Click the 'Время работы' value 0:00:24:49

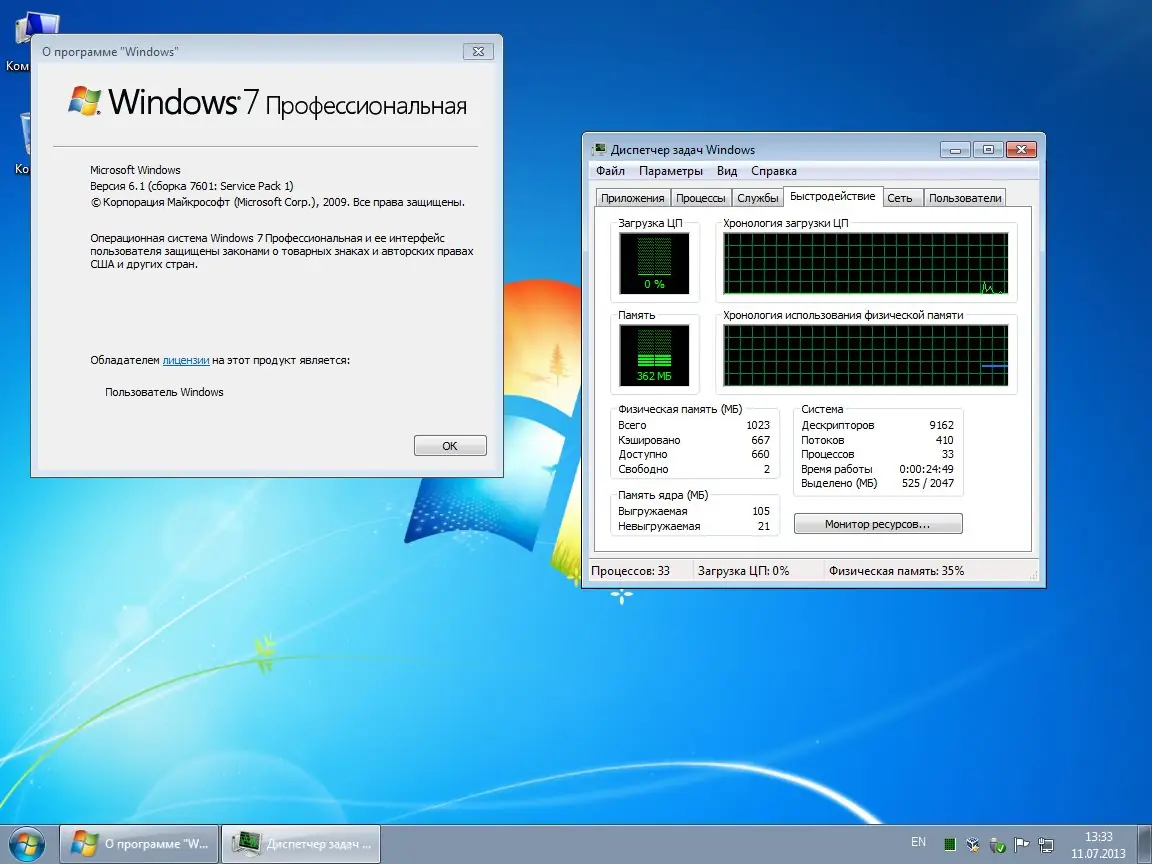coord(926,469)
